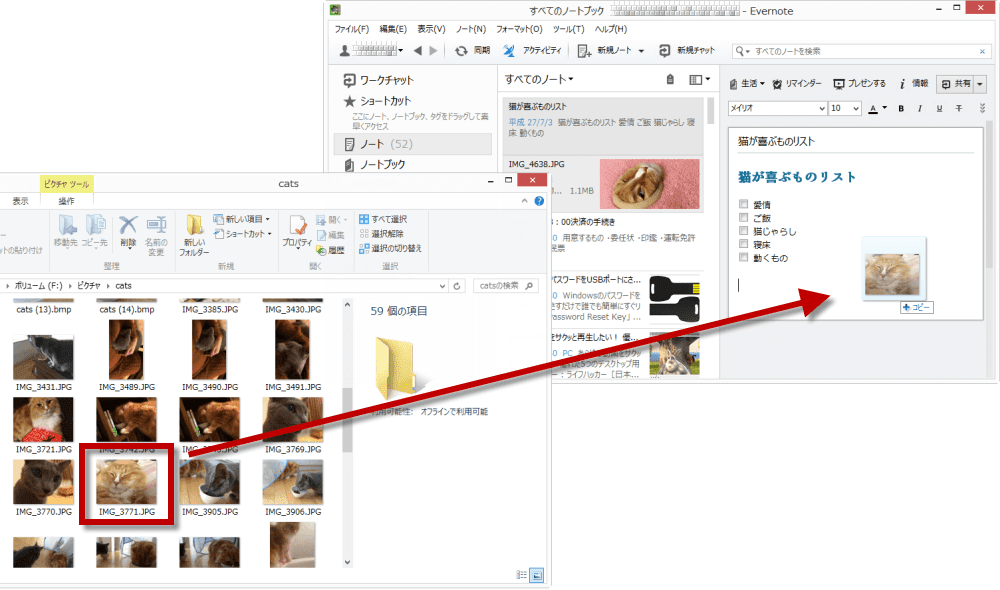Check the 寝床 checkbox
The height and width of the screenshot is (590, 1000).
click(x=743, y=244)
